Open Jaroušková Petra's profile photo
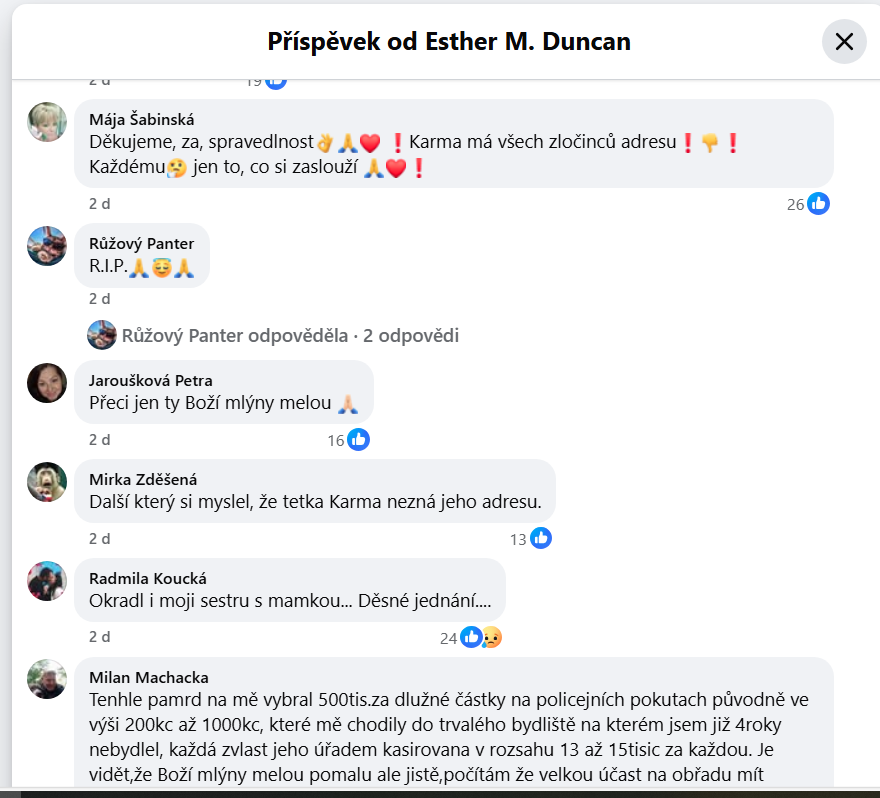This screenshot has width=880, height=798. 47,383
